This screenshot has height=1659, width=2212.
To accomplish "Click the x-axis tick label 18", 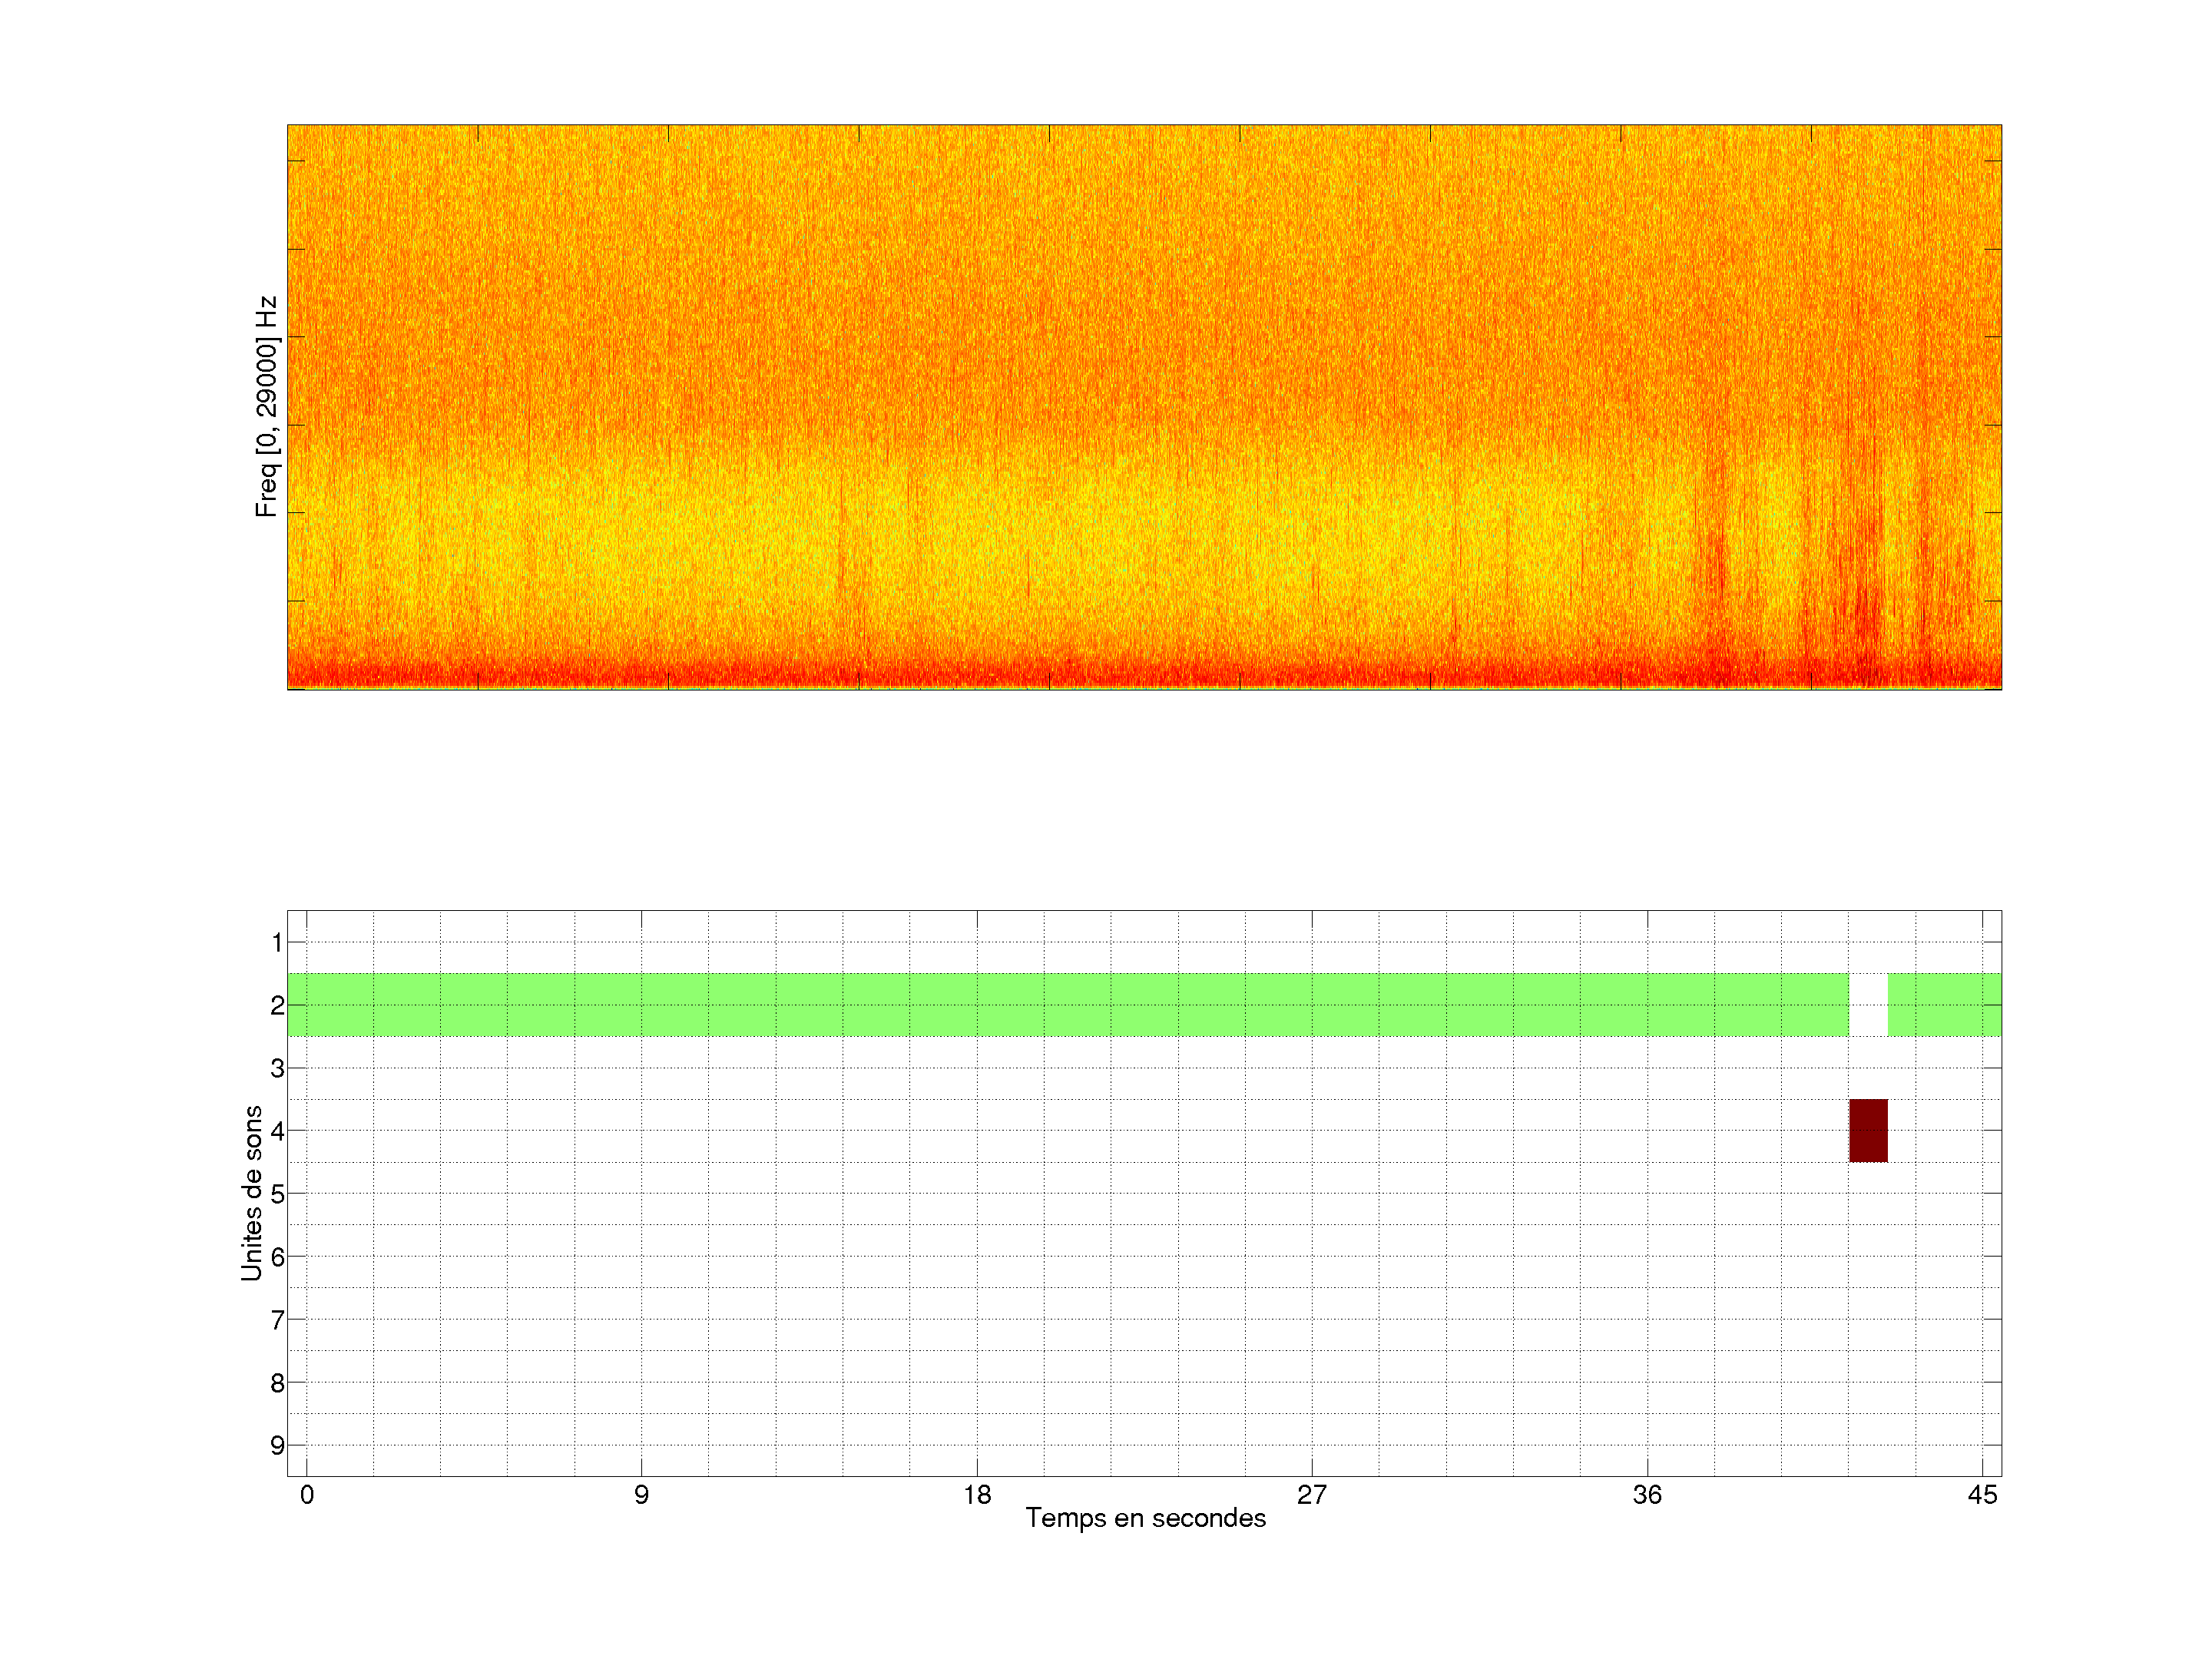I will tap(977, 1495).
